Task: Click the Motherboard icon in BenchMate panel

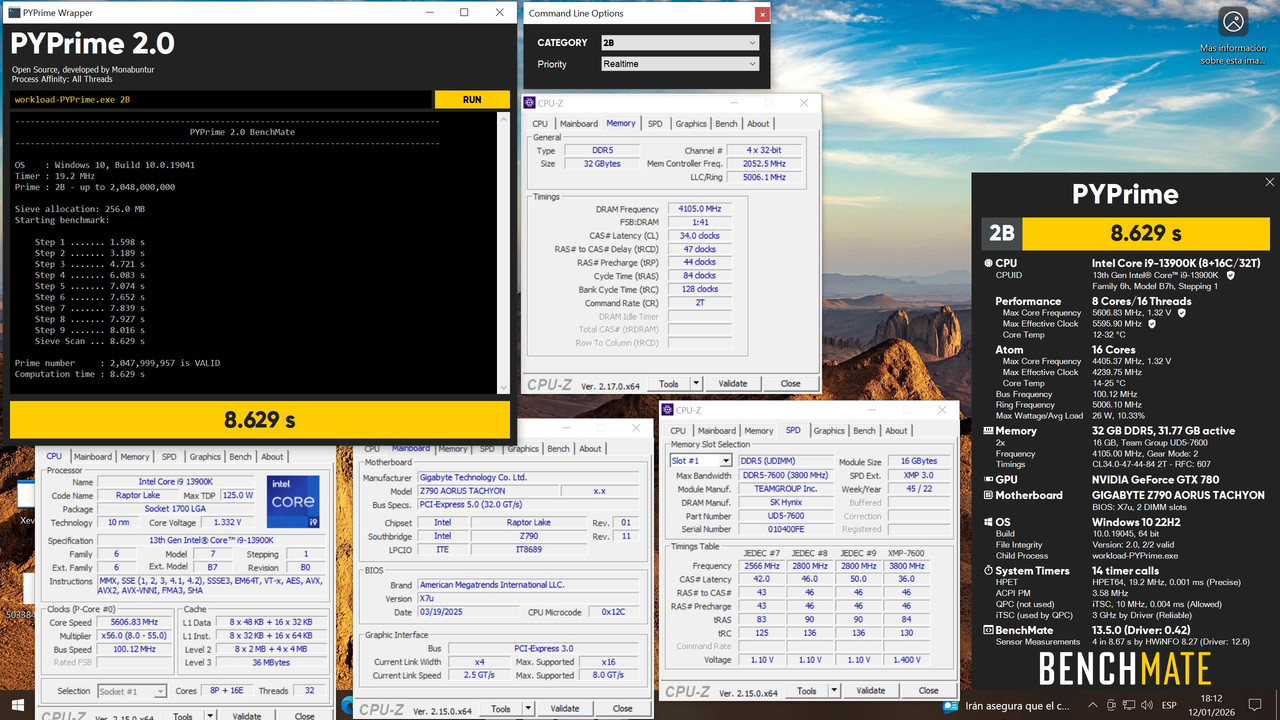Action: click(x=988, y=495)
